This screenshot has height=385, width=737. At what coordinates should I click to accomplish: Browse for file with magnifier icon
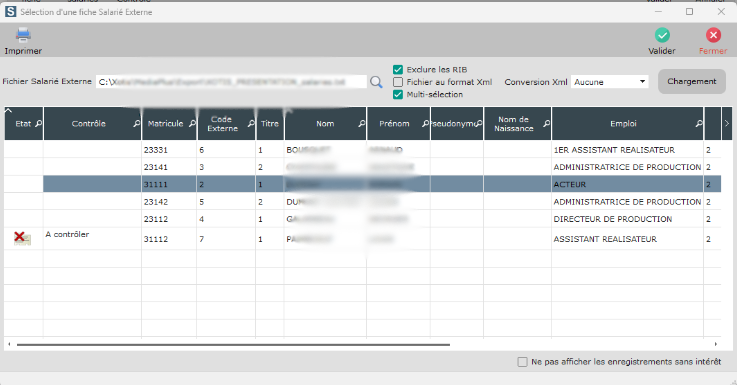click(376, 82)
